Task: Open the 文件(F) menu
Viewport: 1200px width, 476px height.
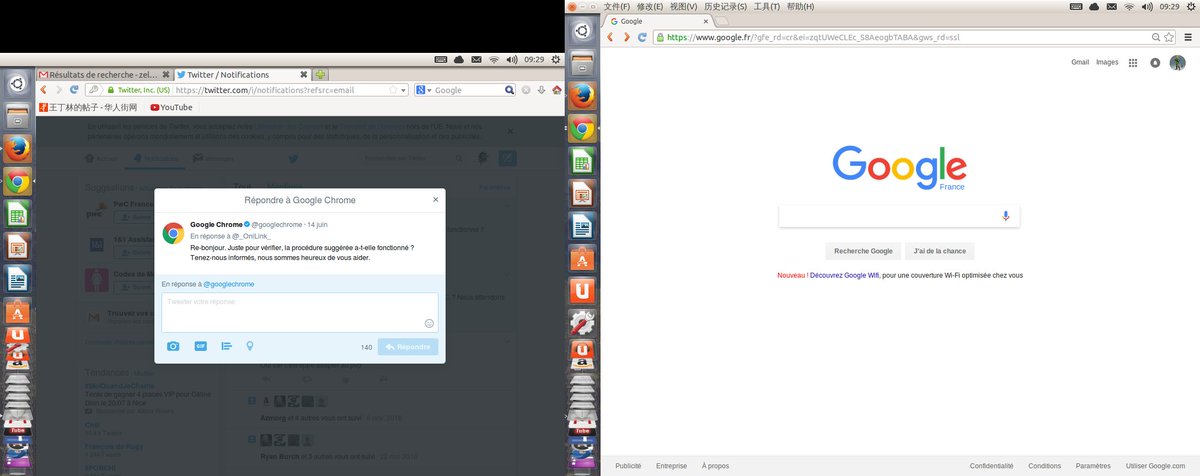Action: tap(619, 6)
